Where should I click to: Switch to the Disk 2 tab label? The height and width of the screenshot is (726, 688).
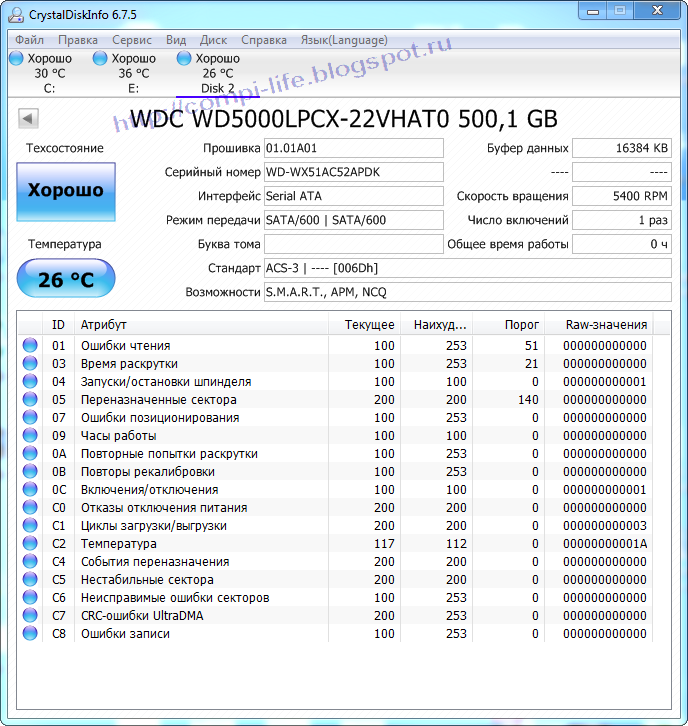coord(218,88)
